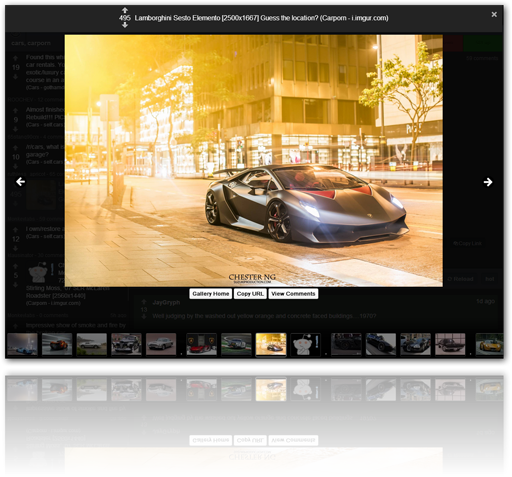The image size is (512, 477).
Task: Select the red Lamborghini showroom thumbnail
Action: [202, 344]
